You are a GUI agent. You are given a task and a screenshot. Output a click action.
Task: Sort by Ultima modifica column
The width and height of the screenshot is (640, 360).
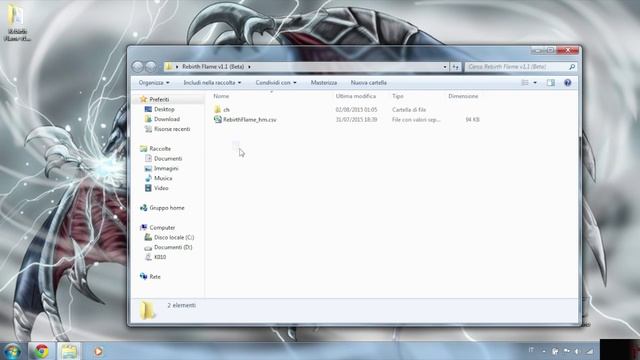click(356, 96)
